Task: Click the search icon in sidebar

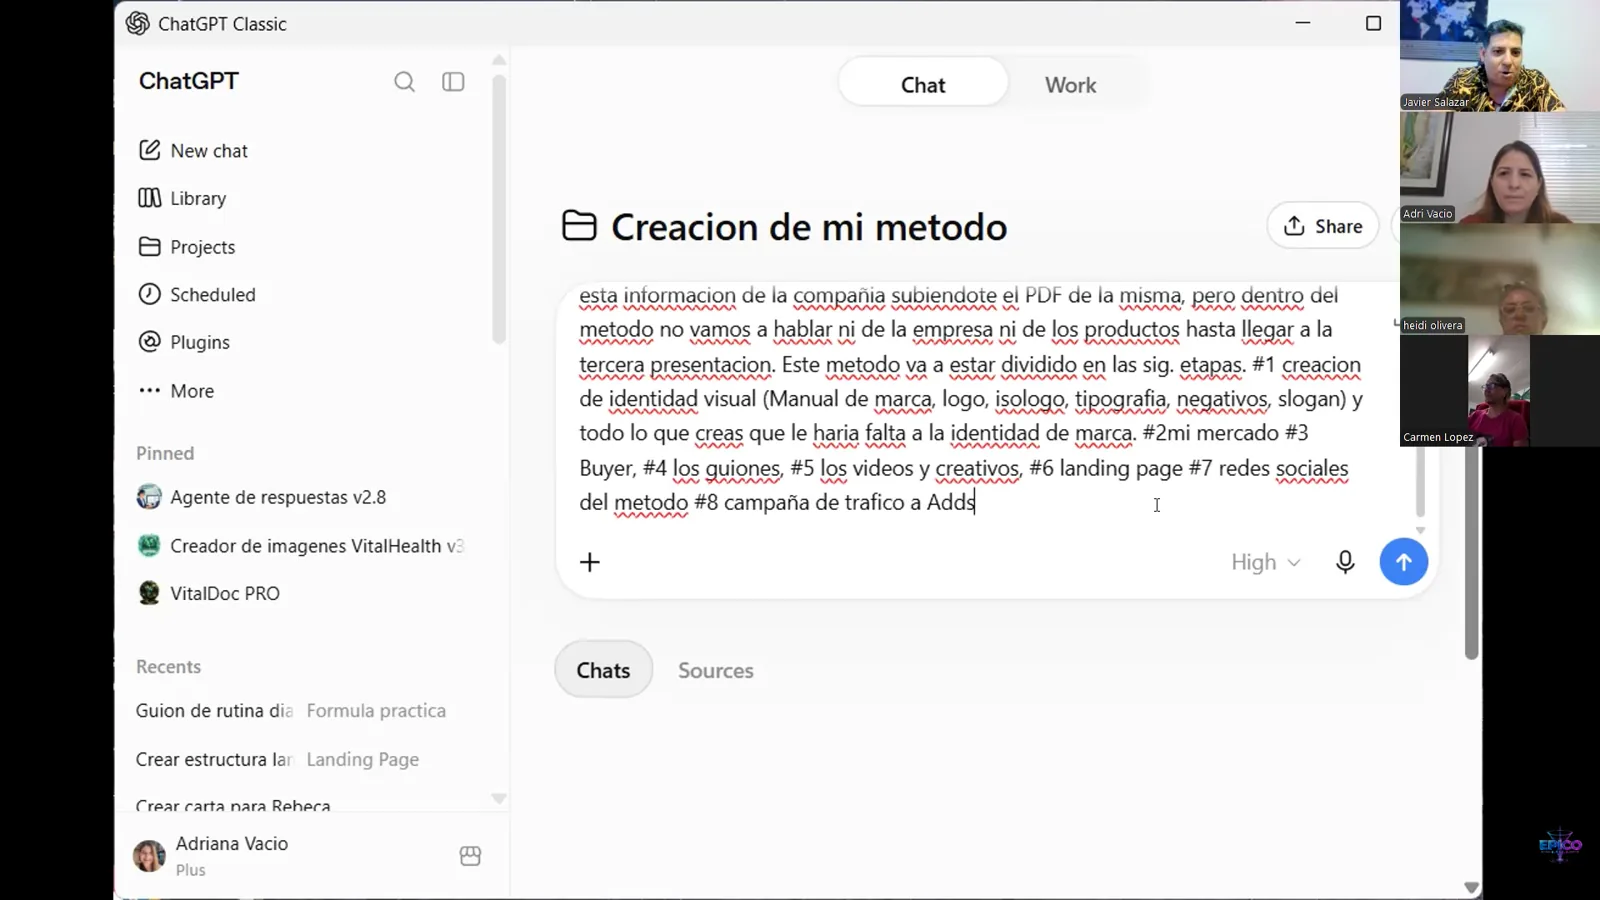Action: tap(404, 82)
